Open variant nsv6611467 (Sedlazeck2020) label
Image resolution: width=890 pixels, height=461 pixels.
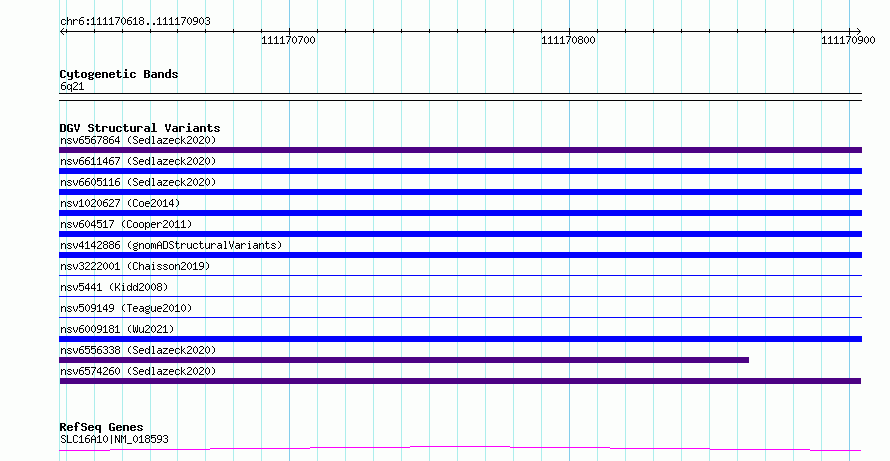(x=138, y=161)
